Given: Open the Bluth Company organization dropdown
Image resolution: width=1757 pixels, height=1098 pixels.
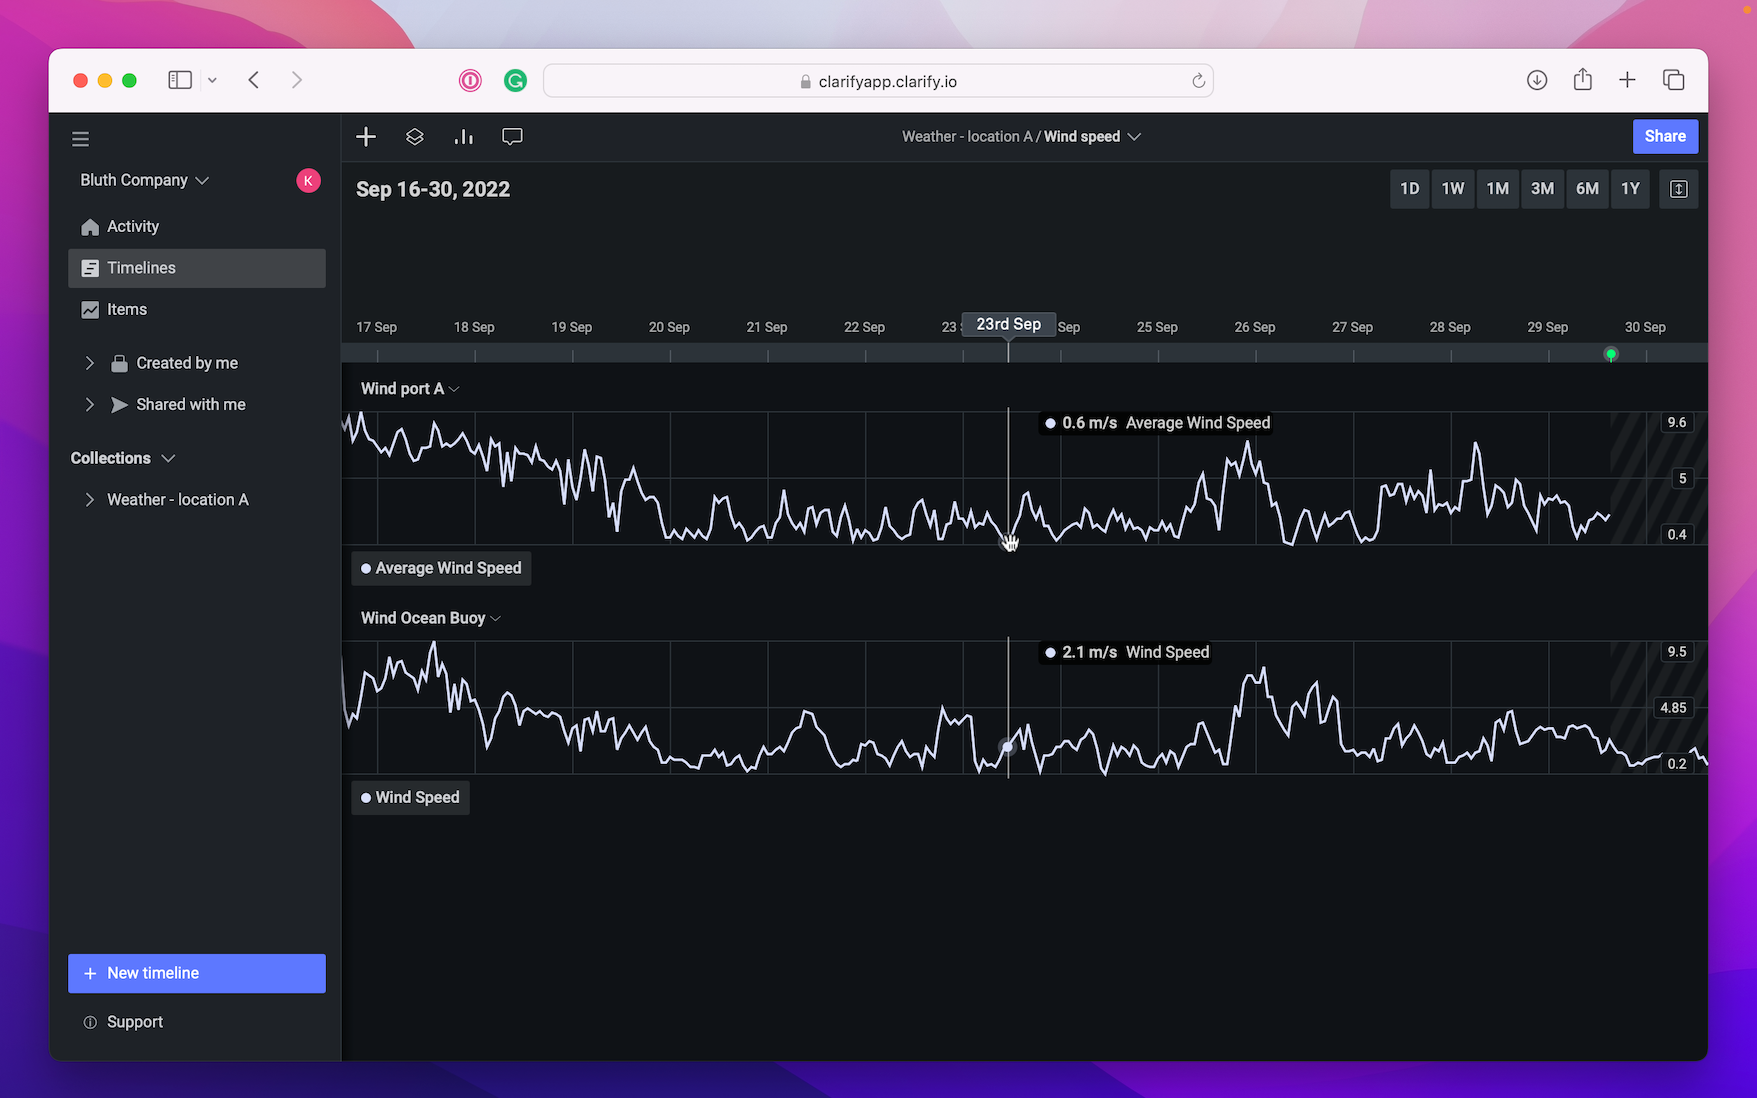Looking at the screenshot, I should coord(144,180).
